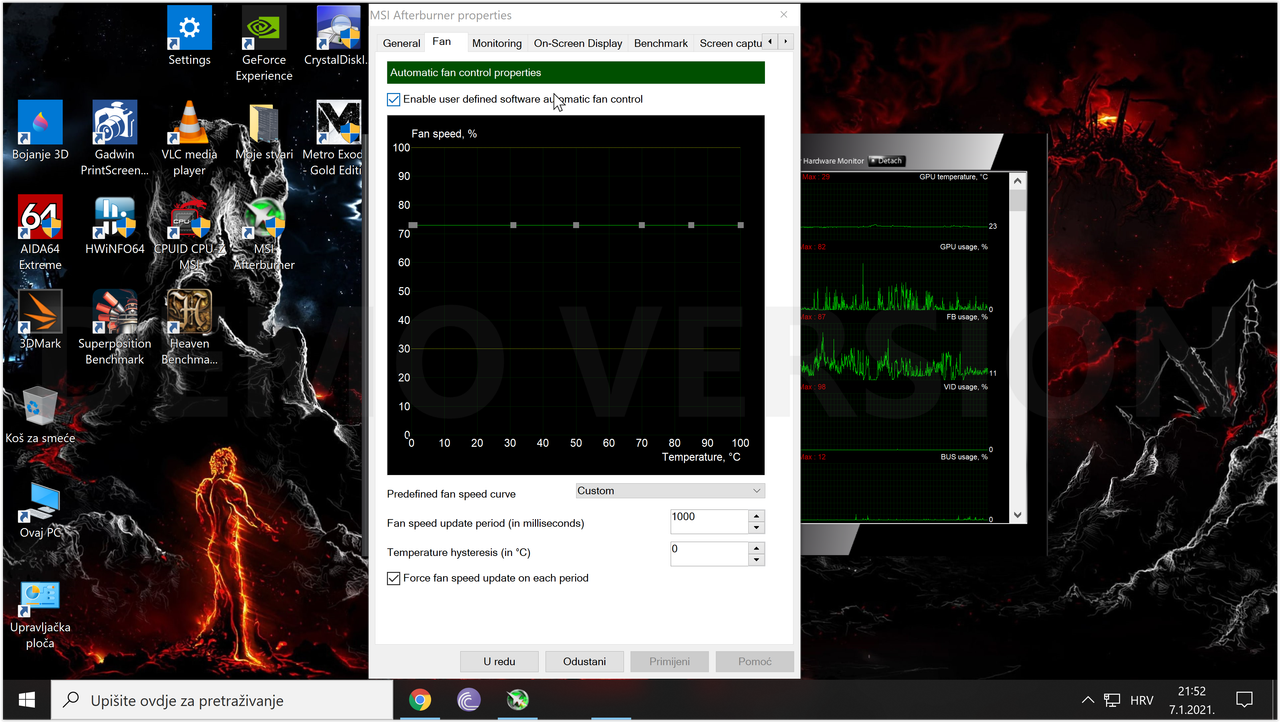Open the taskbar clock and date

tap(1191, 700)
